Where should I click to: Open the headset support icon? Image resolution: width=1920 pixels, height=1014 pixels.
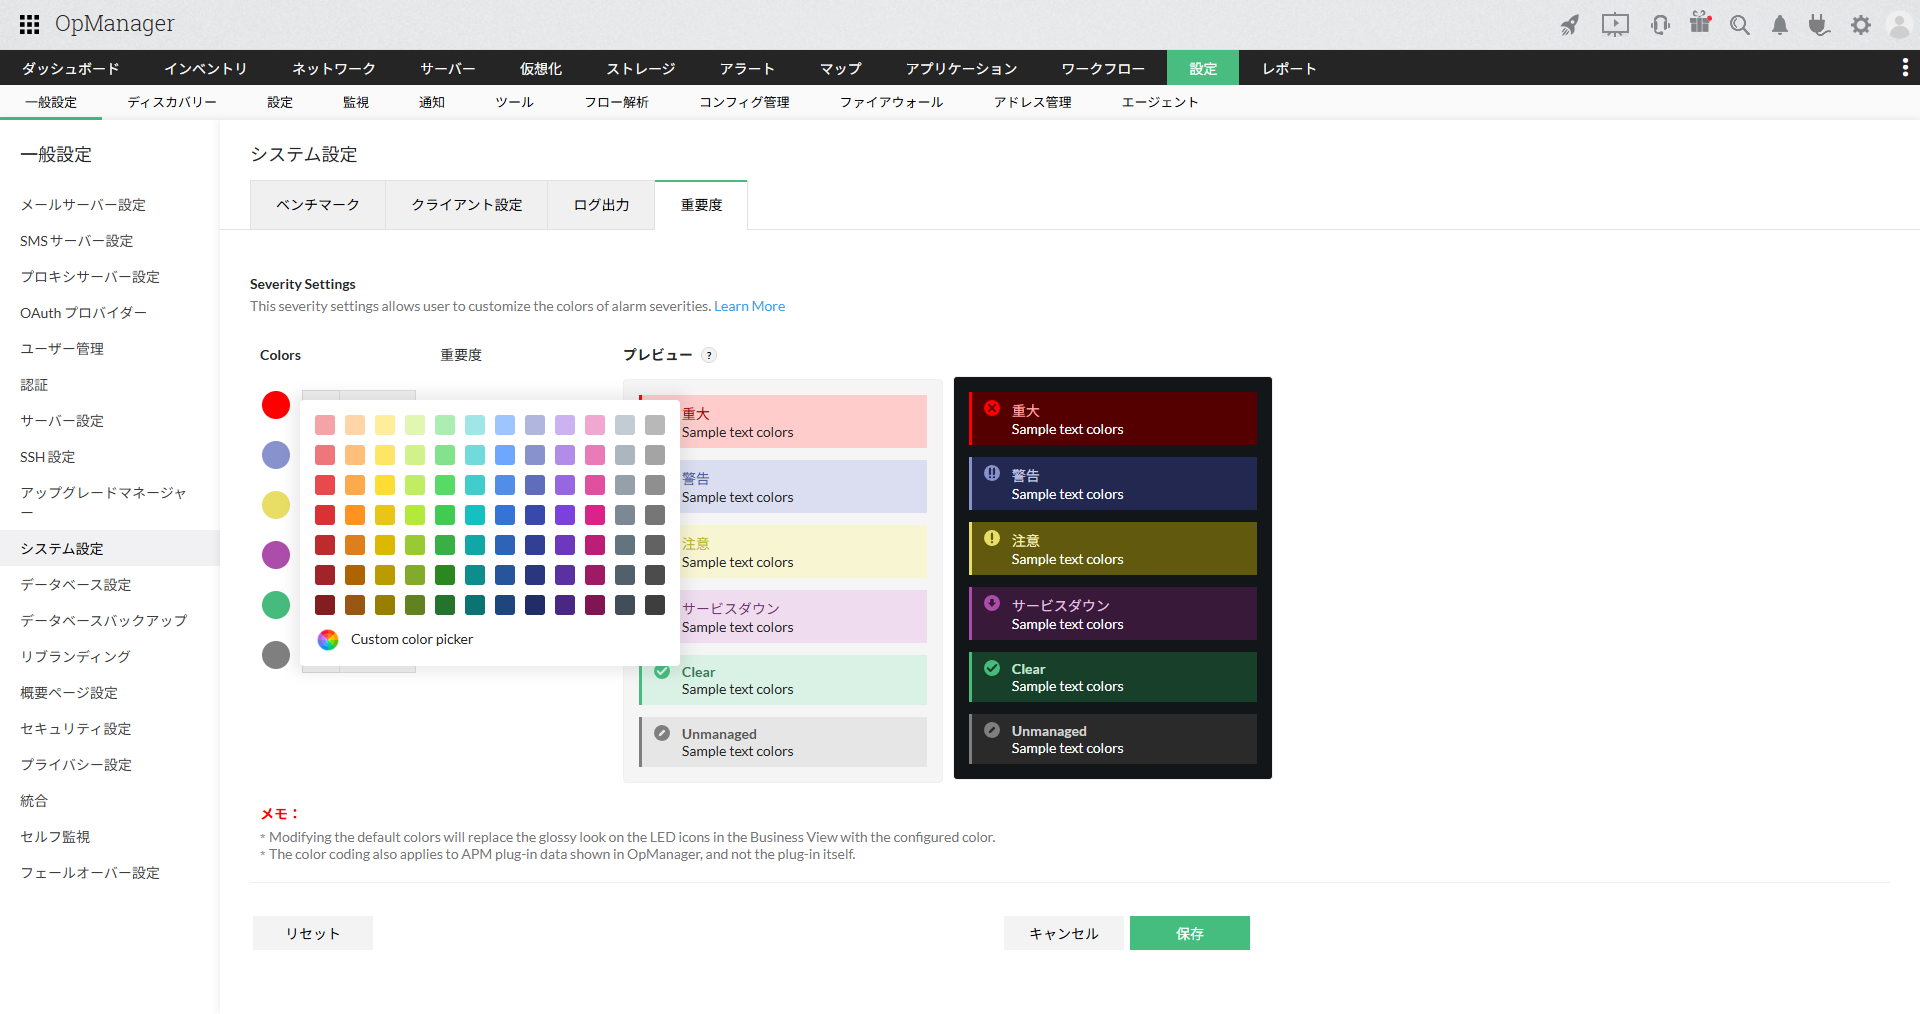[1660, 25]
